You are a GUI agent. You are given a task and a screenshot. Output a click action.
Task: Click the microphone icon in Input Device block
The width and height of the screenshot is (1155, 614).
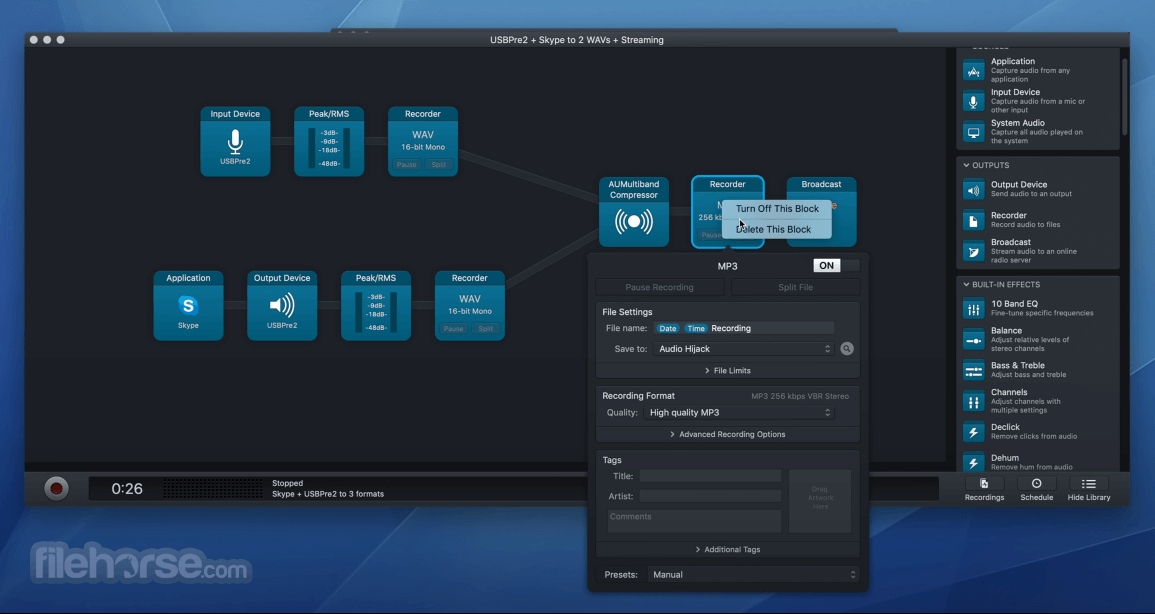point(235,141)
